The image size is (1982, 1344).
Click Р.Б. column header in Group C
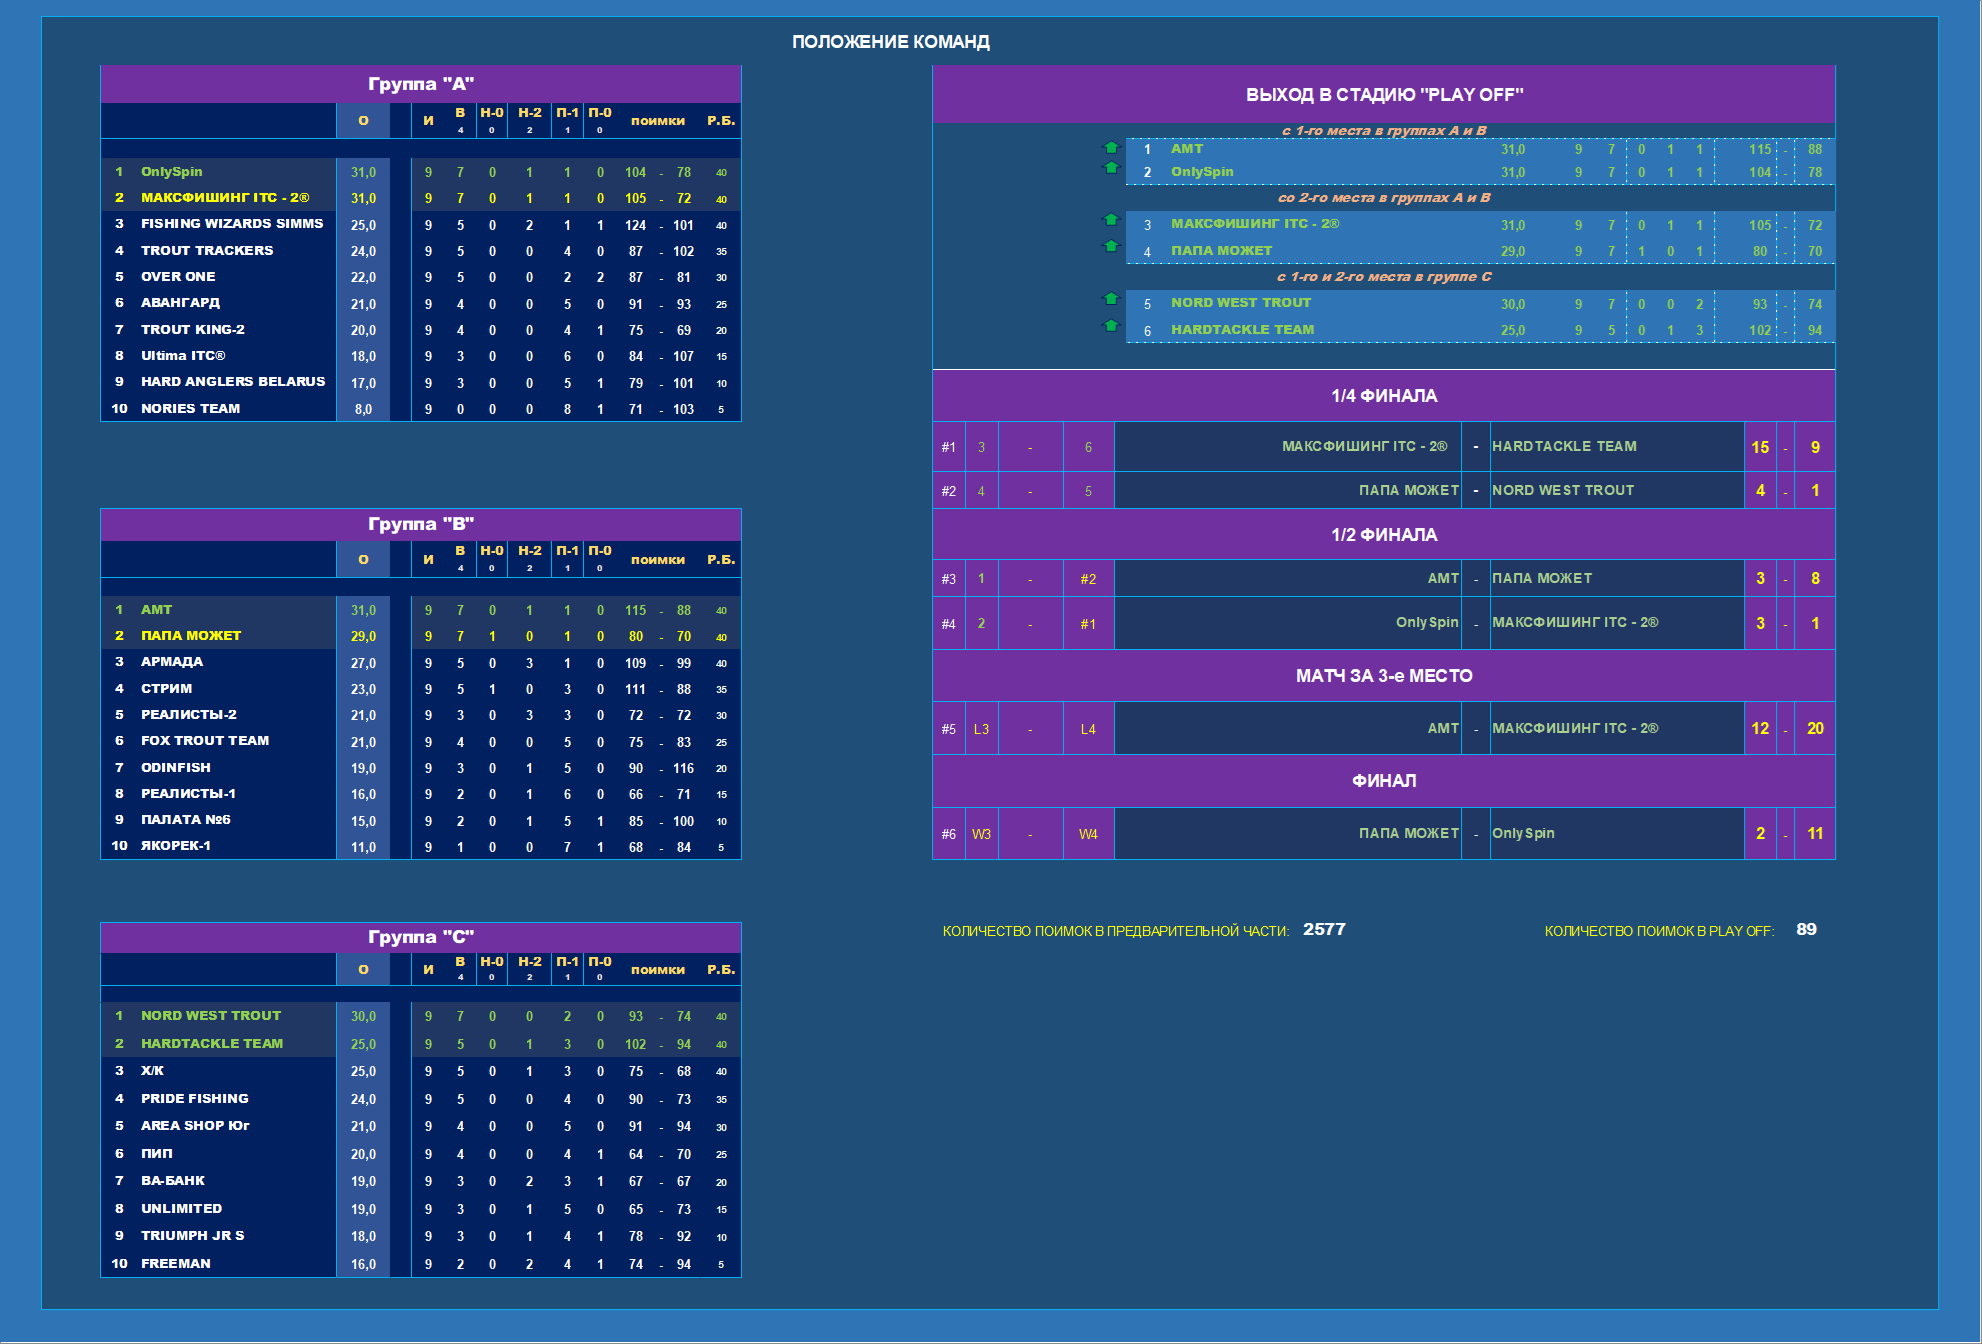[x=721, y=970]
